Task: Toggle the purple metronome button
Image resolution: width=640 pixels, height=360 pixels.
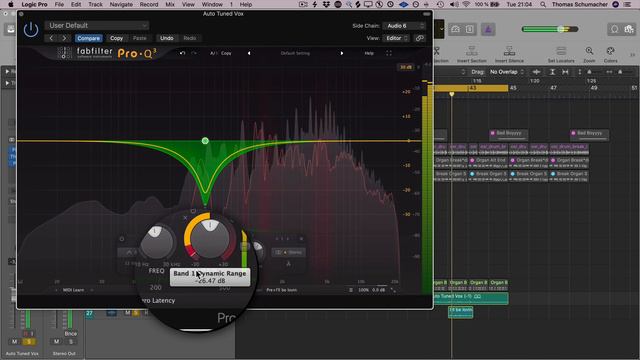Action: [488, 29]
